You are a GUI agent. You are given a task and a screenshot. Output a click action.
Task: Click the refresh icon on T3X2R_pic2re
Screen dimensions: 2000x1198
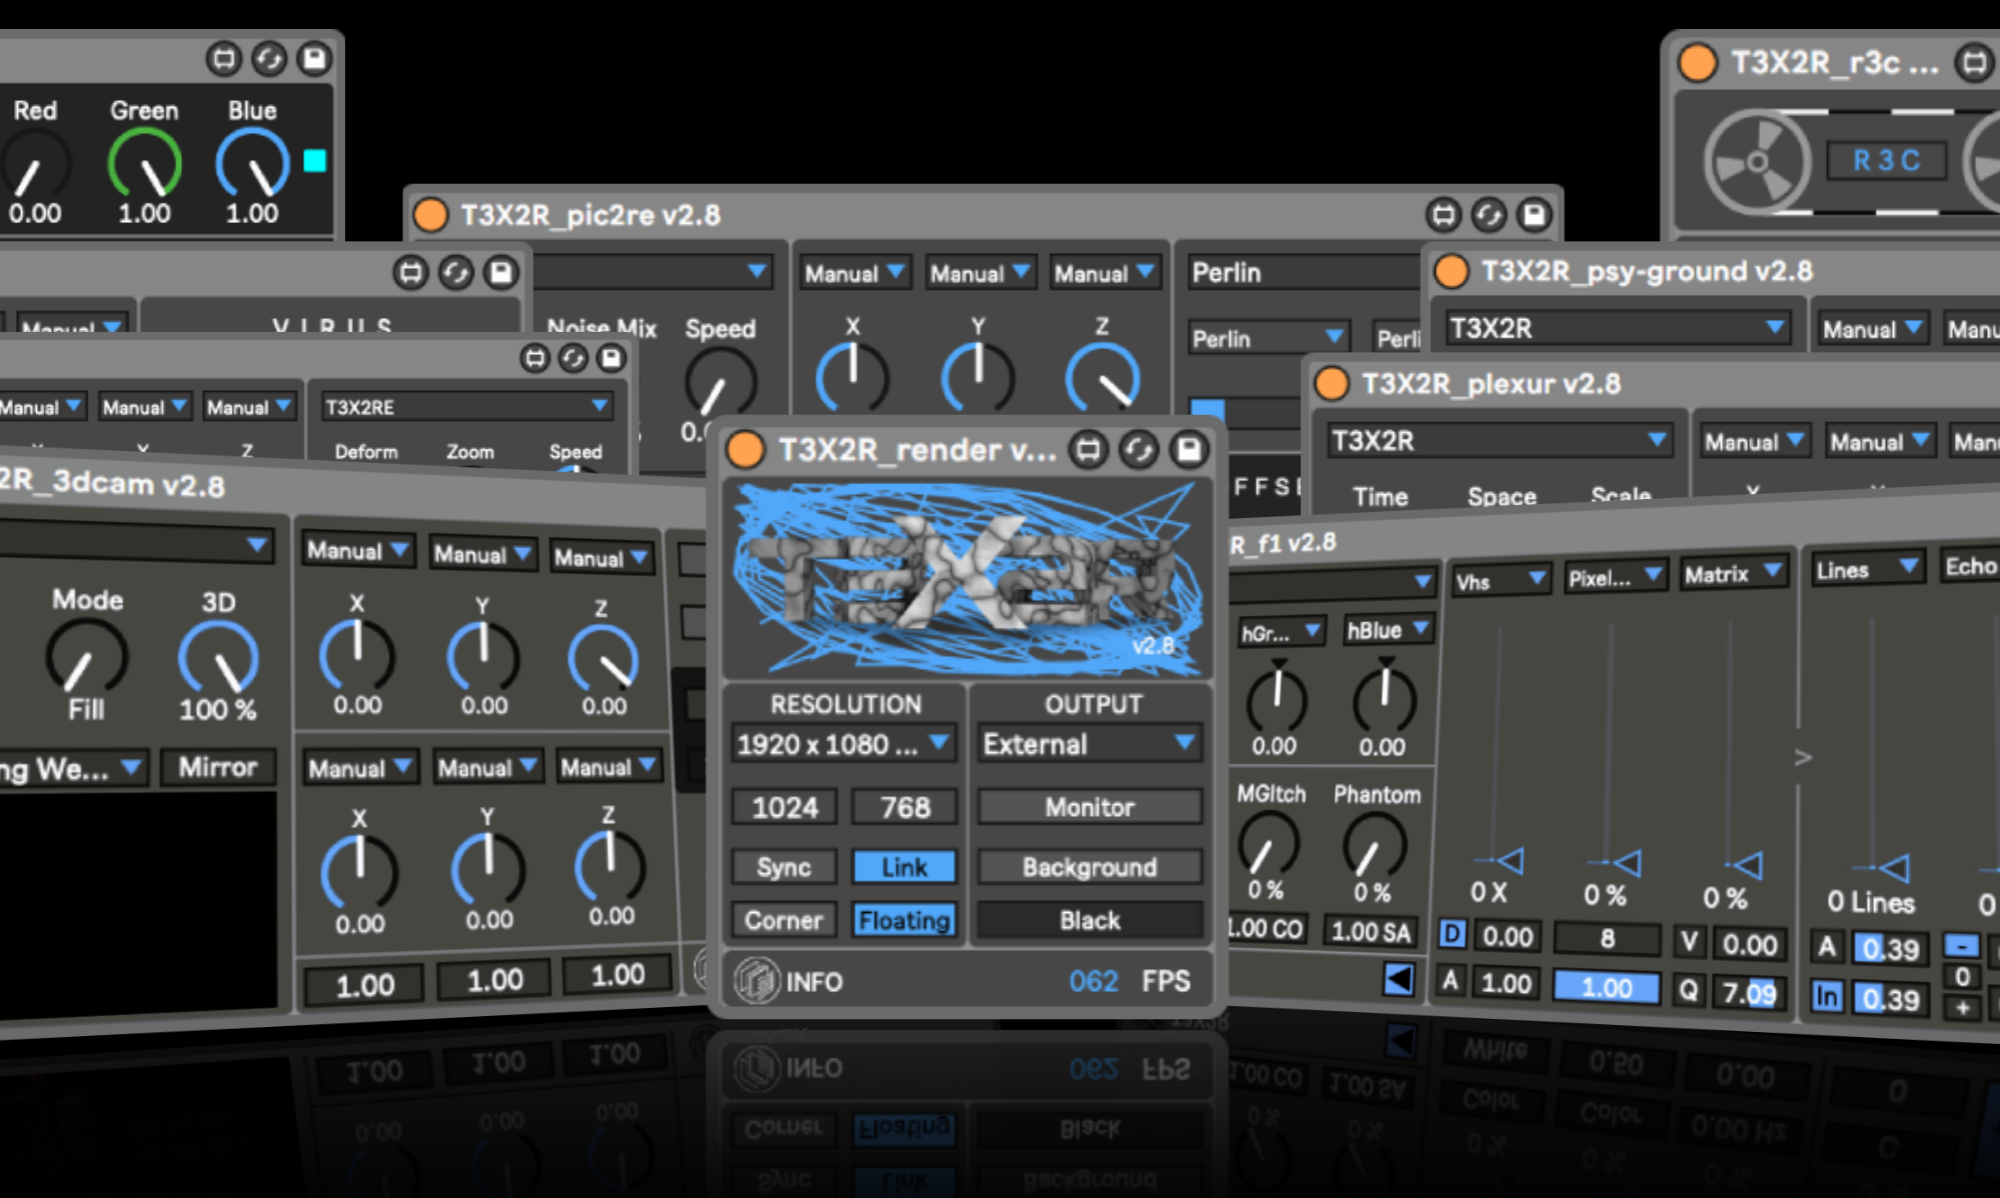(1487, 214)
